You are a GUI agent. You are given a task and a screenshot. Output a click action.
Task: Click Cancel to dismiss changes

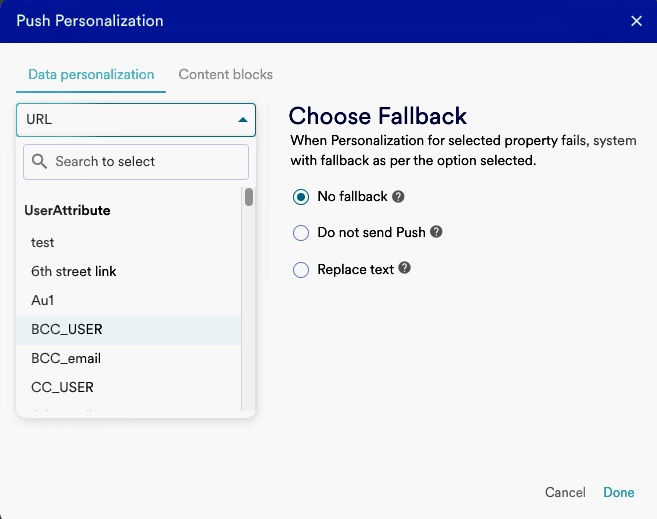565,492
